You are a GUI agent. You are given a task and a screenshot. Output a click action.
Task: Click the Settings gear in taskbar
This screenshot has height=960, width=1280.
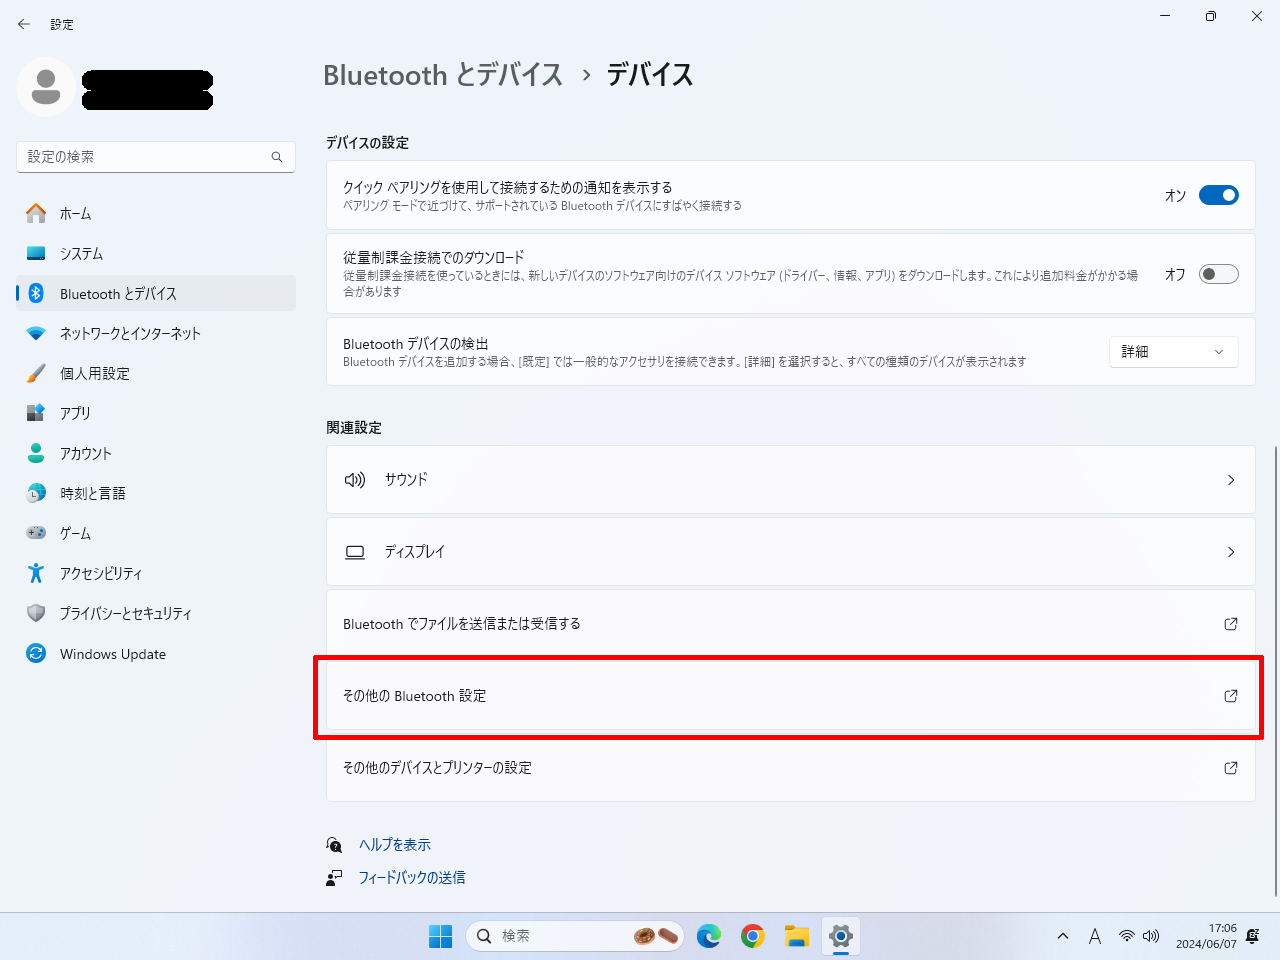pos(841,936)
